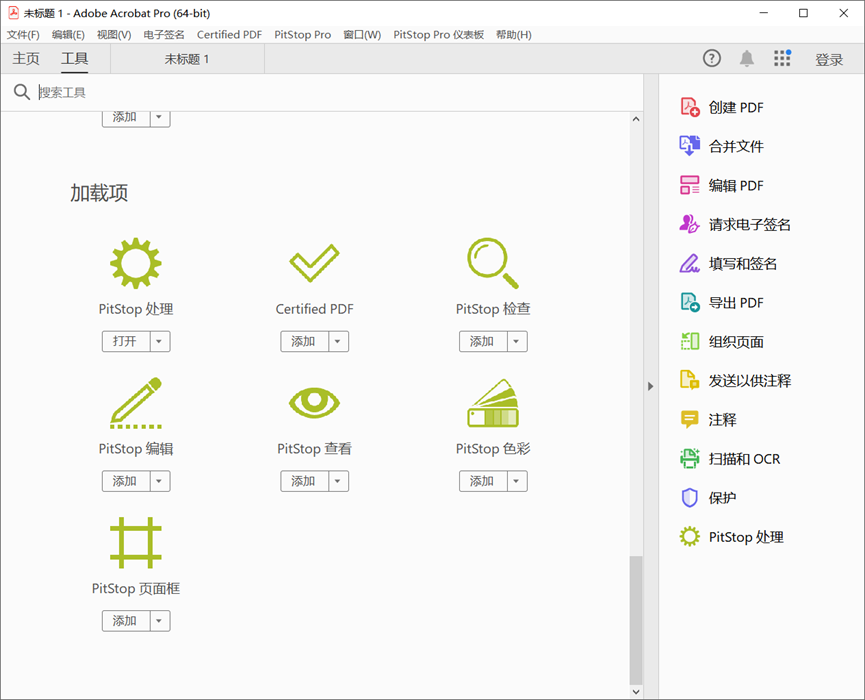Click 添加 button under PitStop 查看
Viewport: 865px width, 700px height.
[x=305, y=481]
